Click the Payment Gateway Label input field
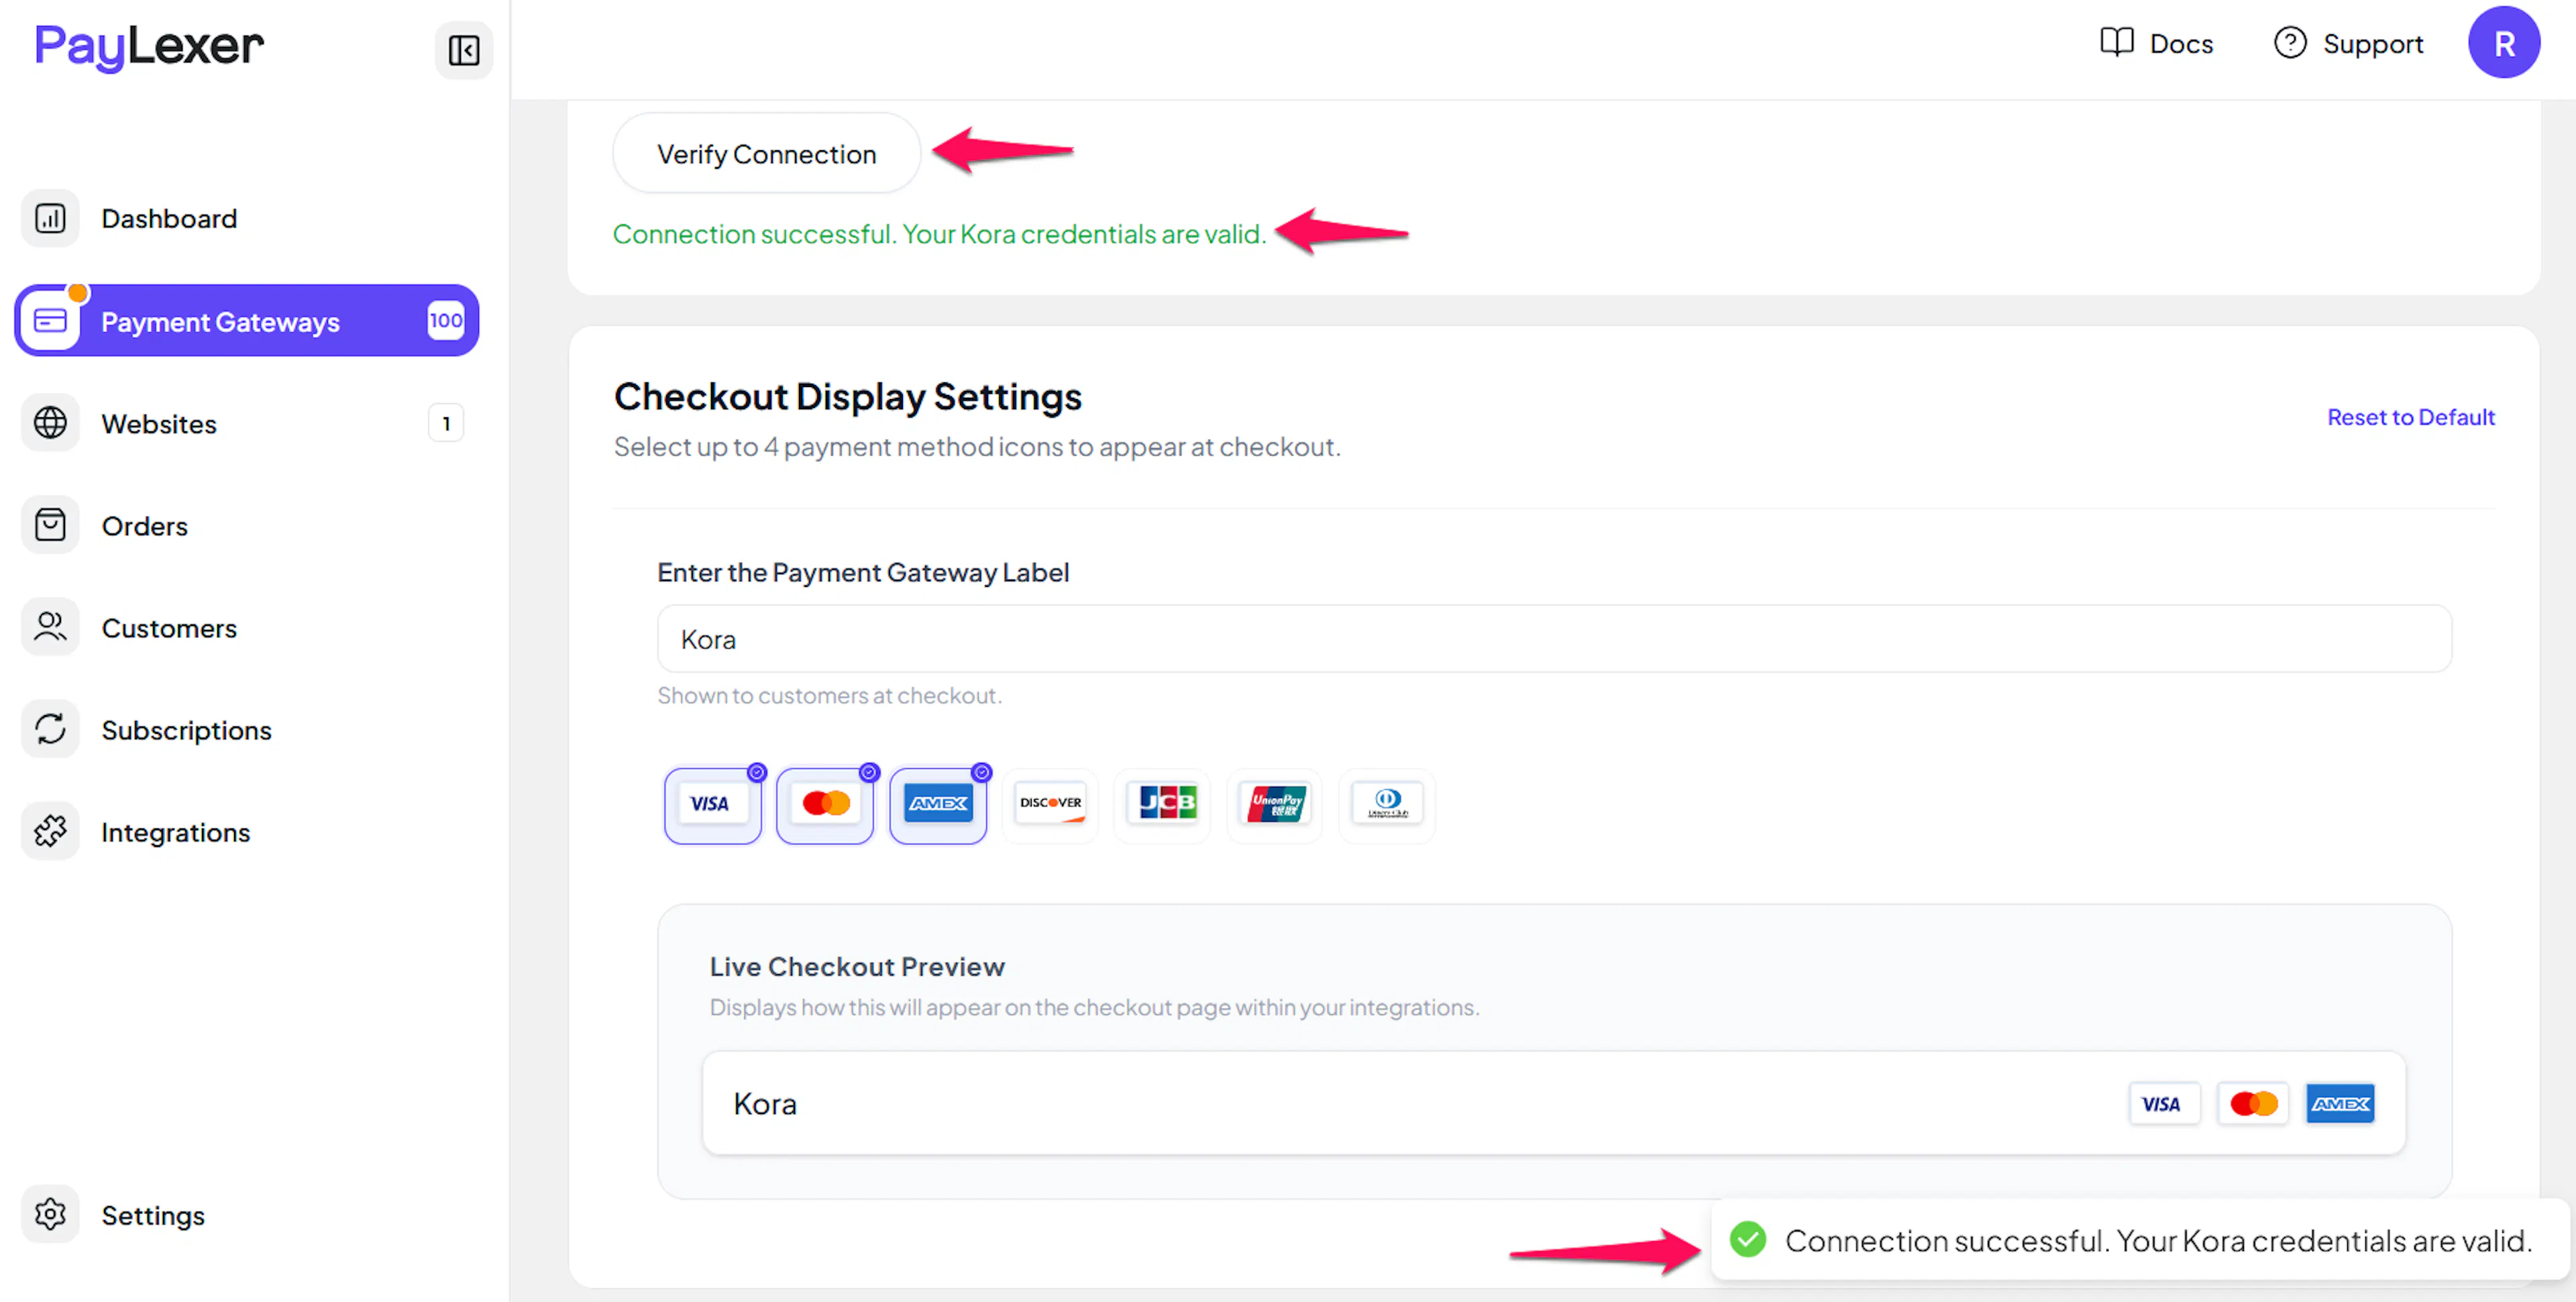The width and height of the screenshot is (2576, 1302). (x=1553, y=639)
